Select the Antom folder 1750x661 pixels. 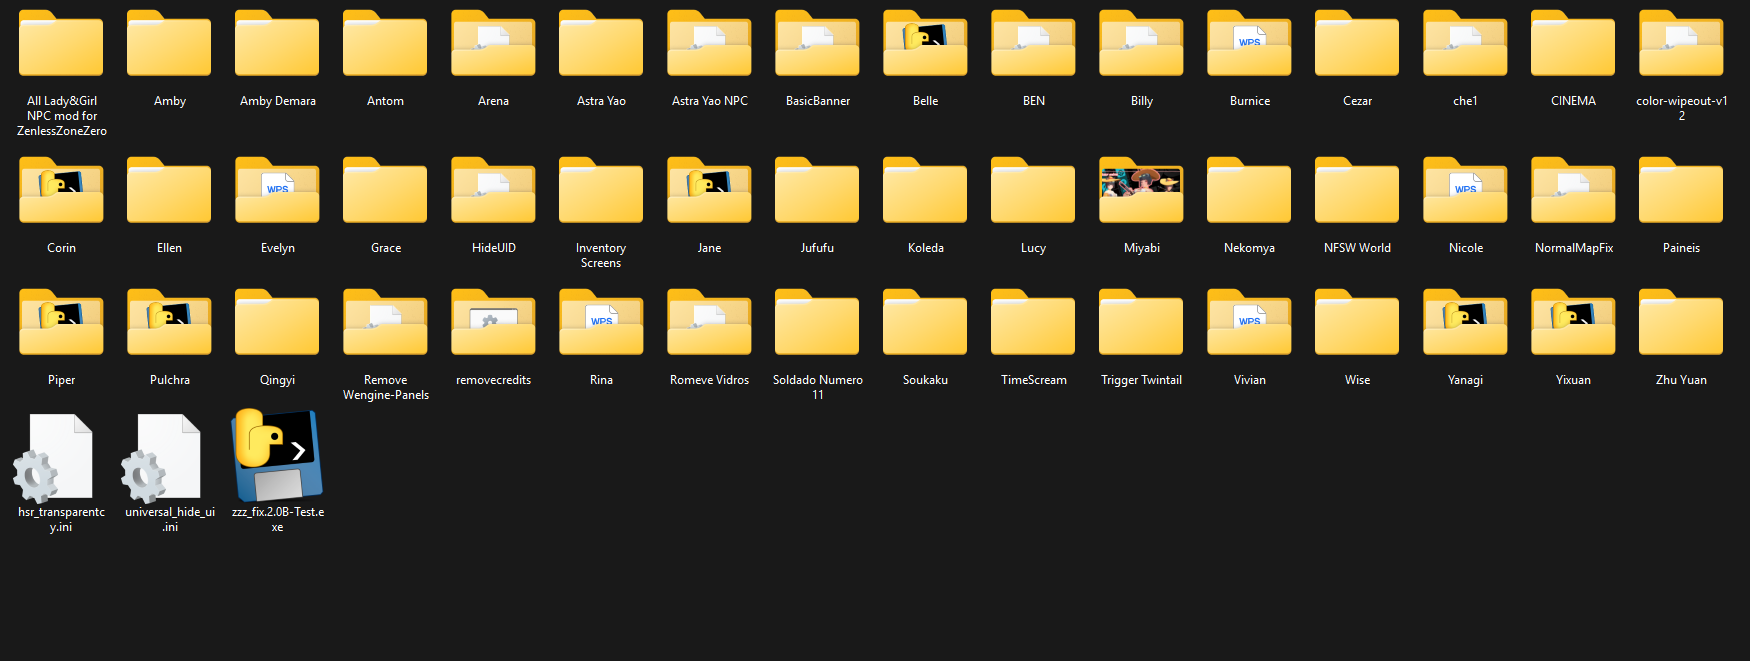(x=385, y=44)
